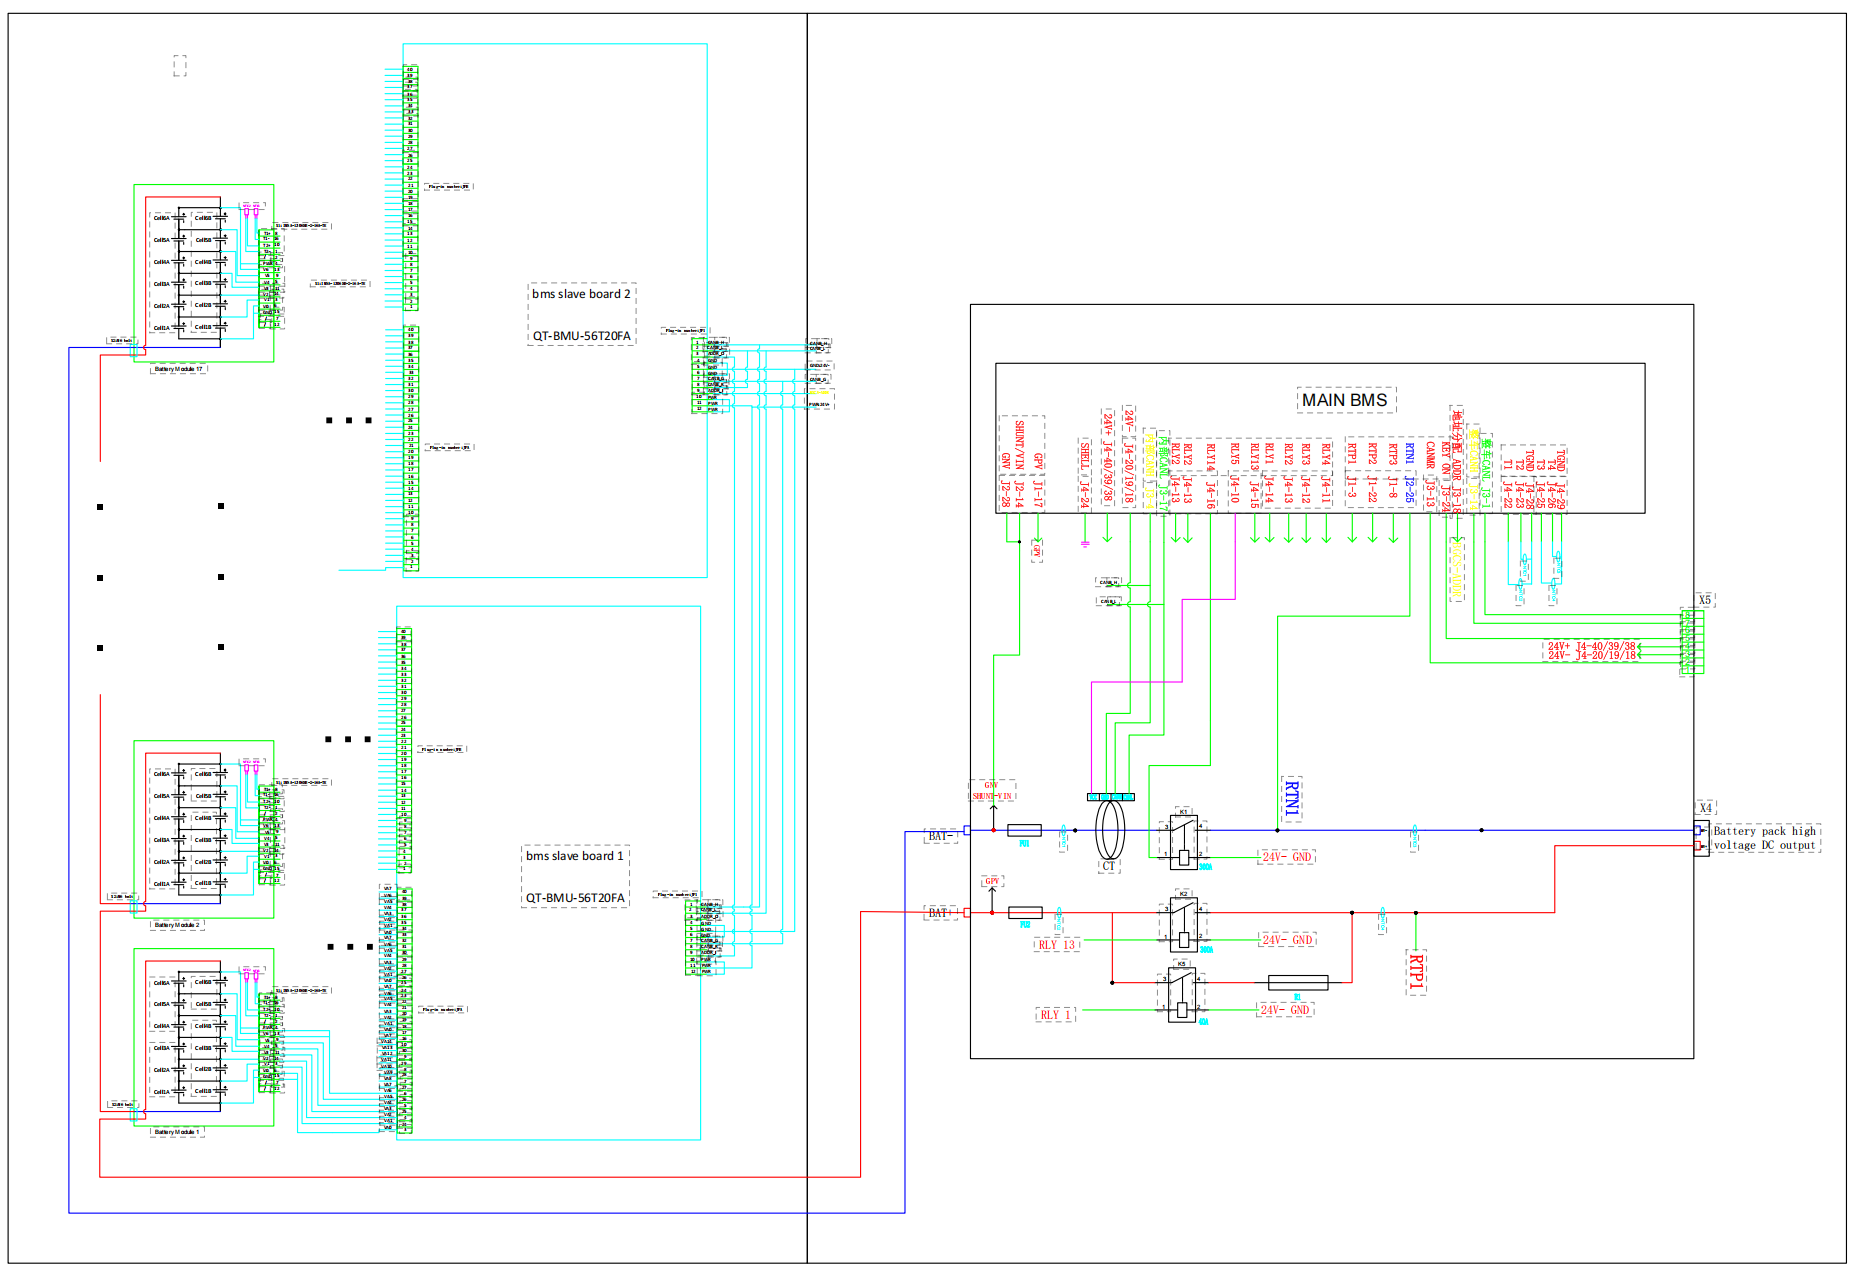Click the K1 relay symbol
The image size is (1854, 1270).
1183,841
